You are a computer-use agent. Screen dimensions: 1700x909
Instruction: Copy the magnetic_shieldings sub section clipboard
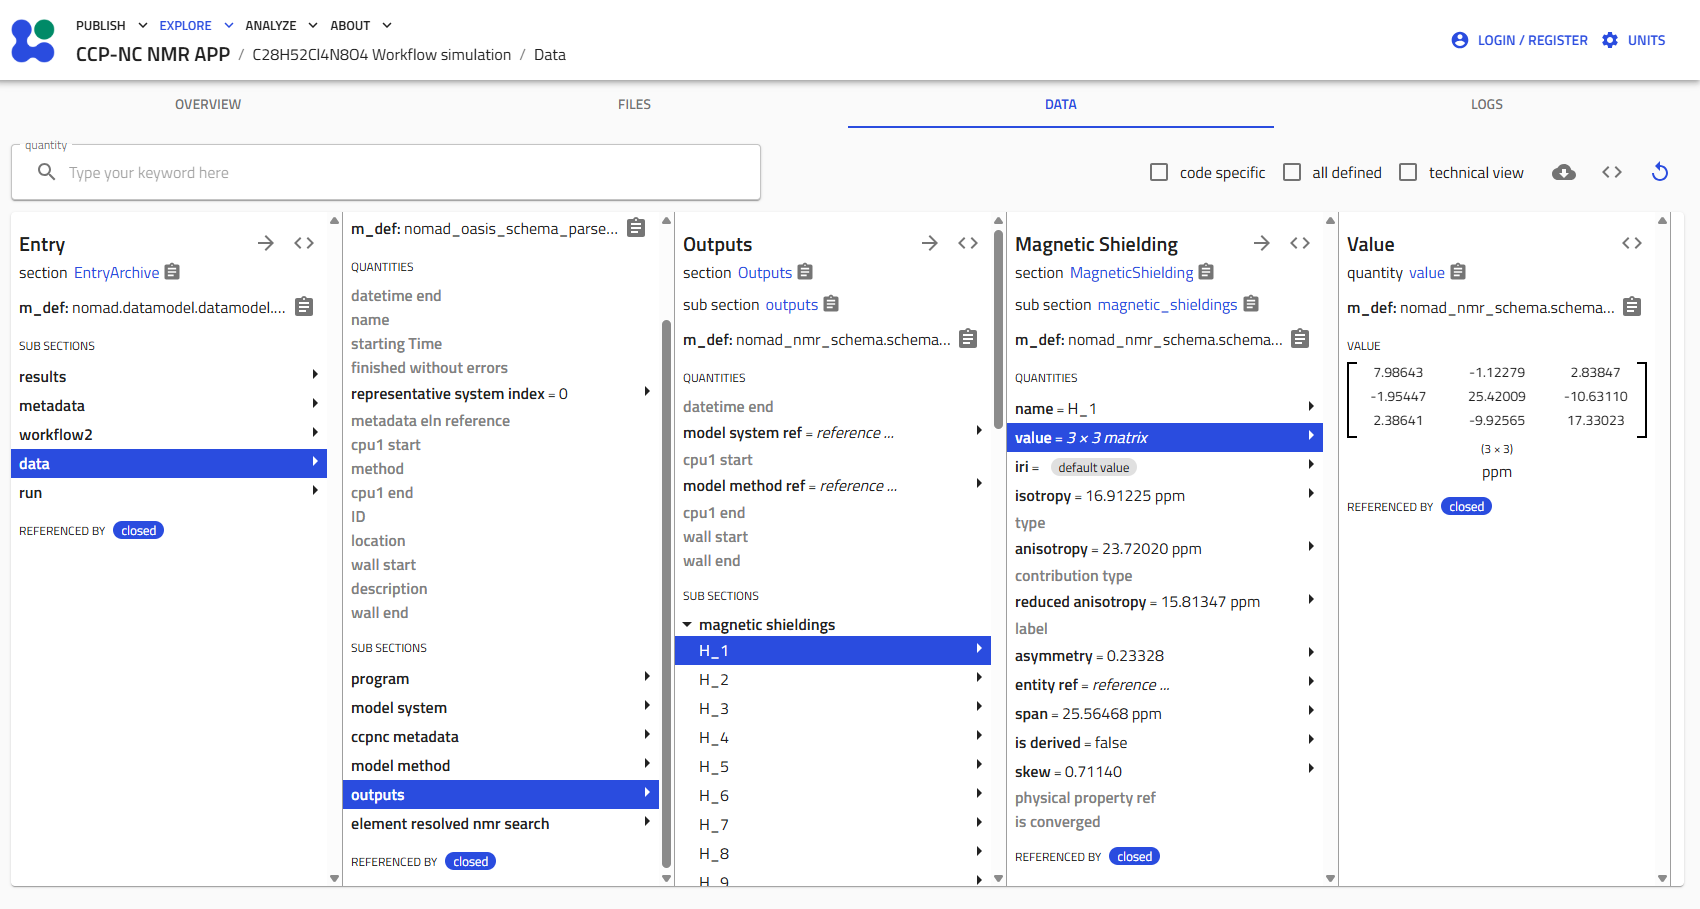coord(1251,304)
